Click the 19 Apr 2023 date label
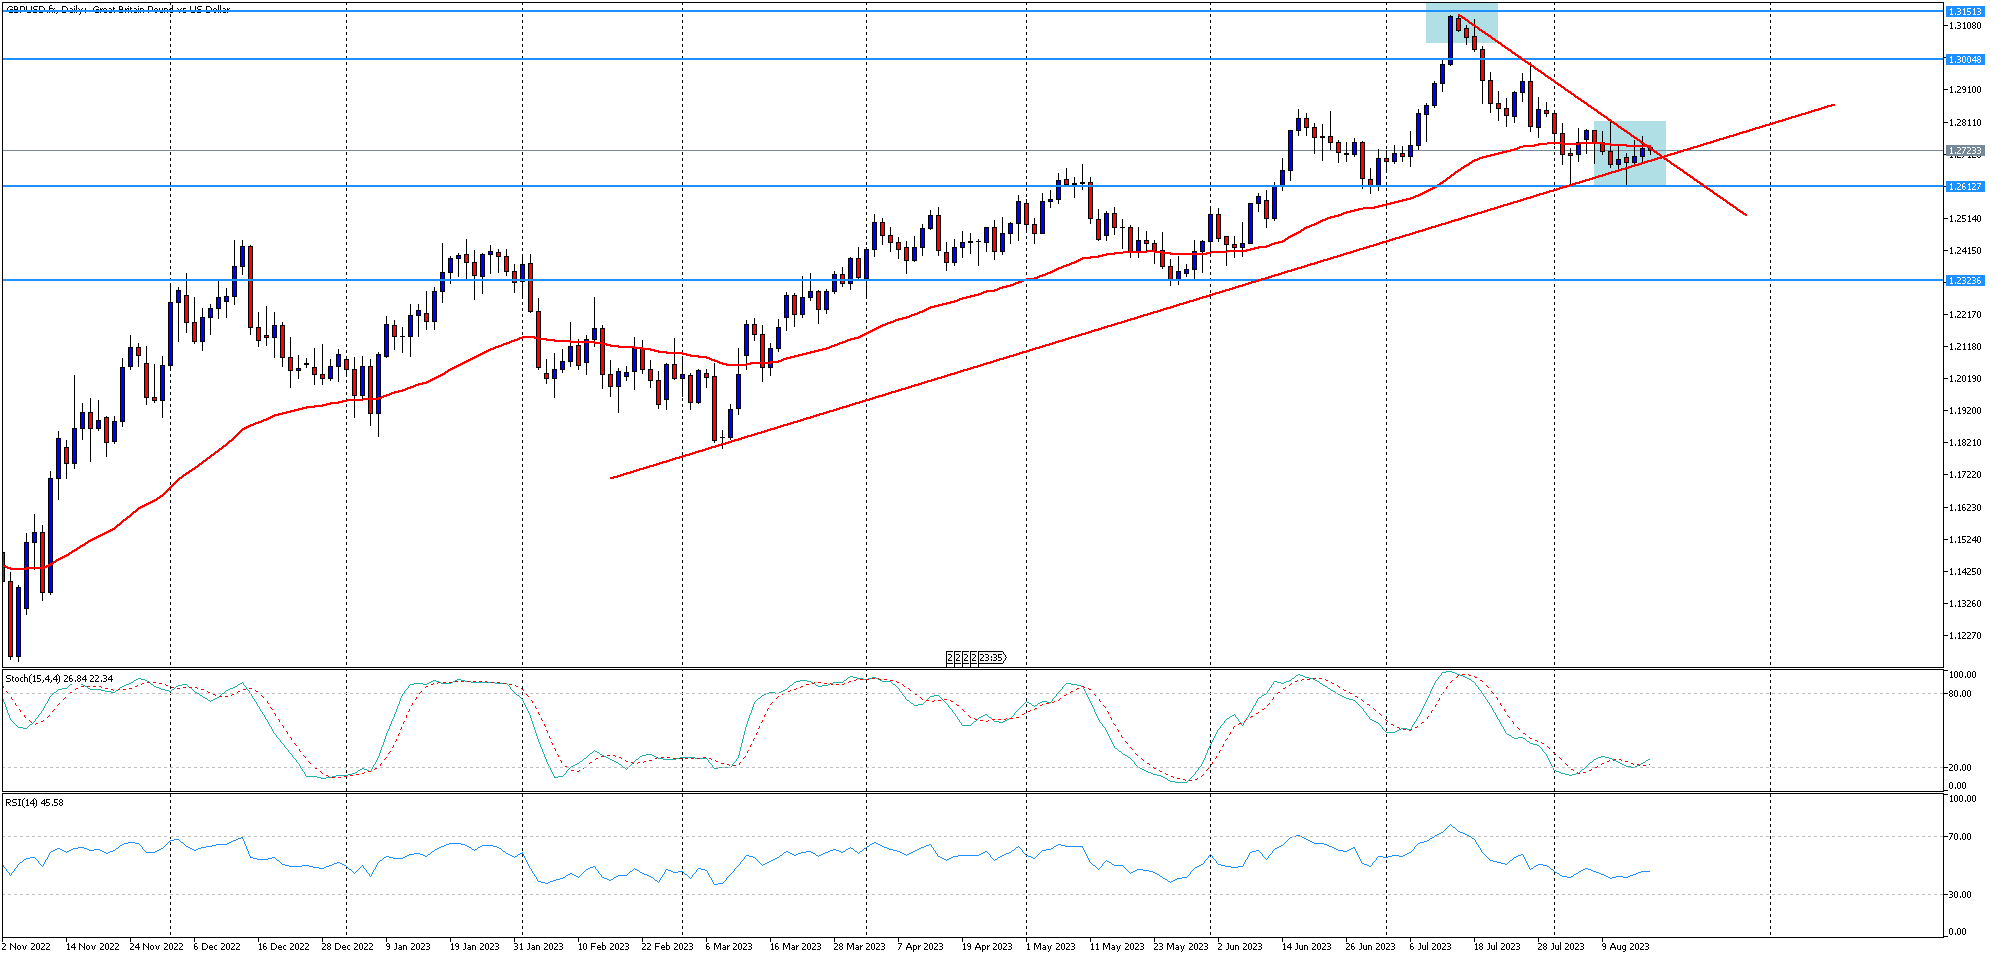 (x=987, y=947)
